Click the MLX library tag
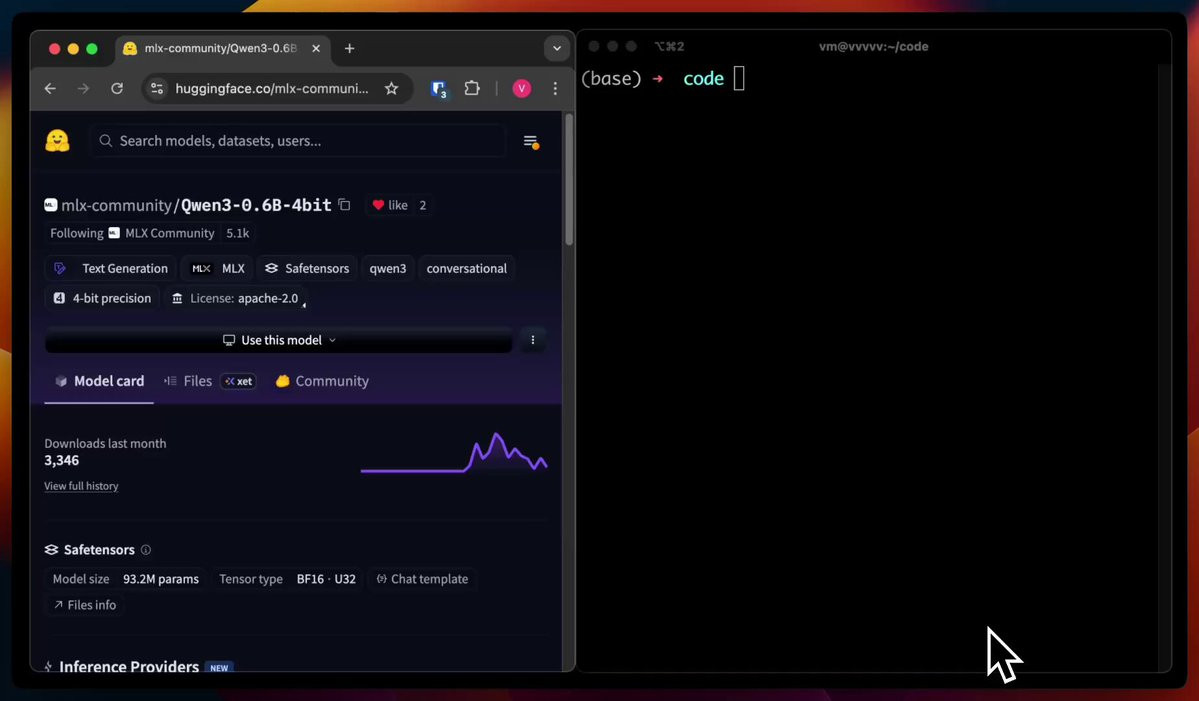The height and width of the screenshot is (701, 1199). coord(218,268)
